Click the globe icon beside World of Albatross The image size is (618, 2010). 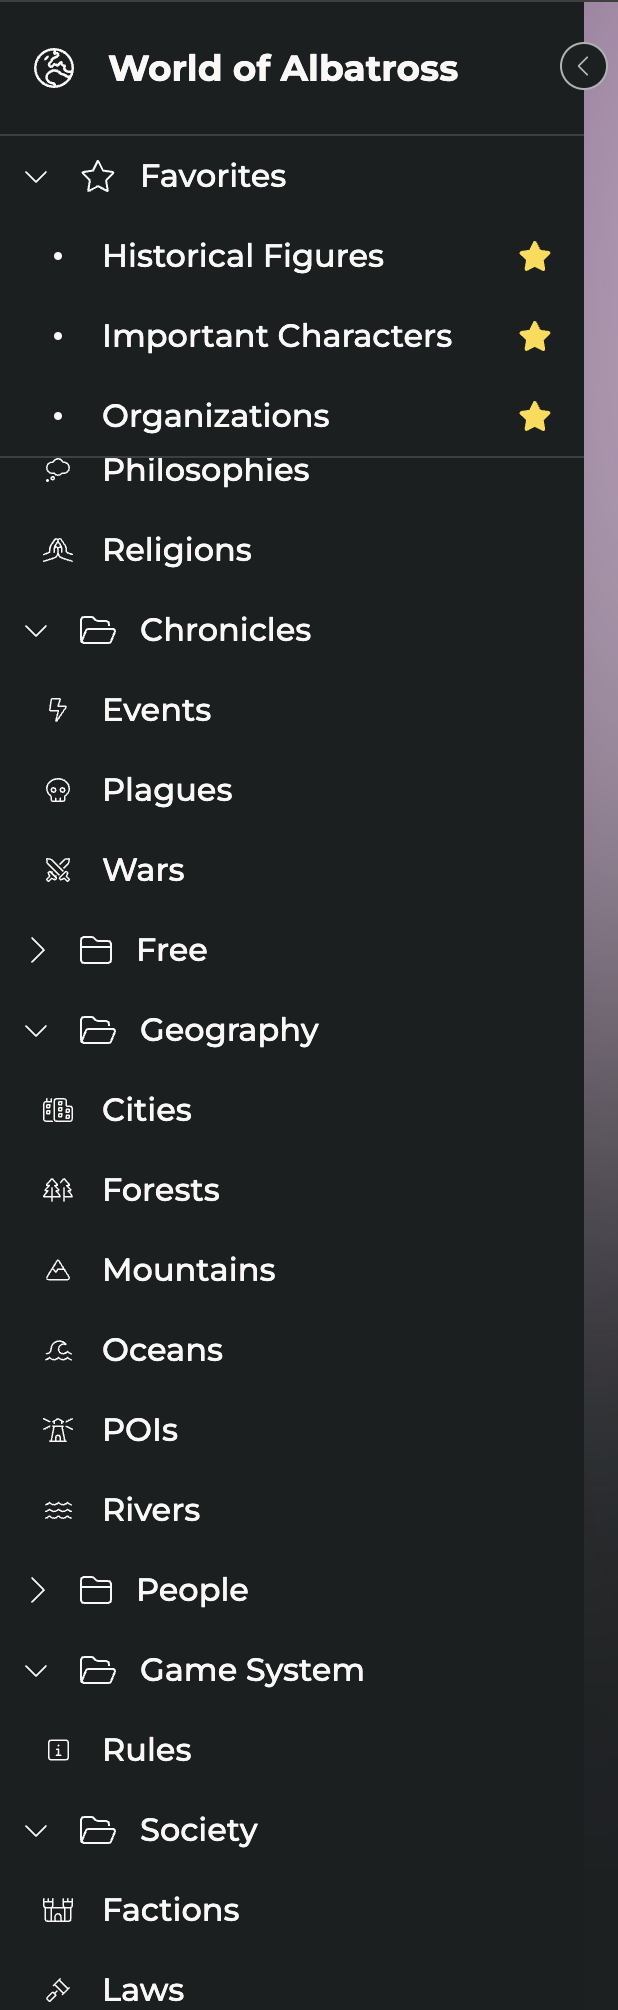tap(54, 68)
